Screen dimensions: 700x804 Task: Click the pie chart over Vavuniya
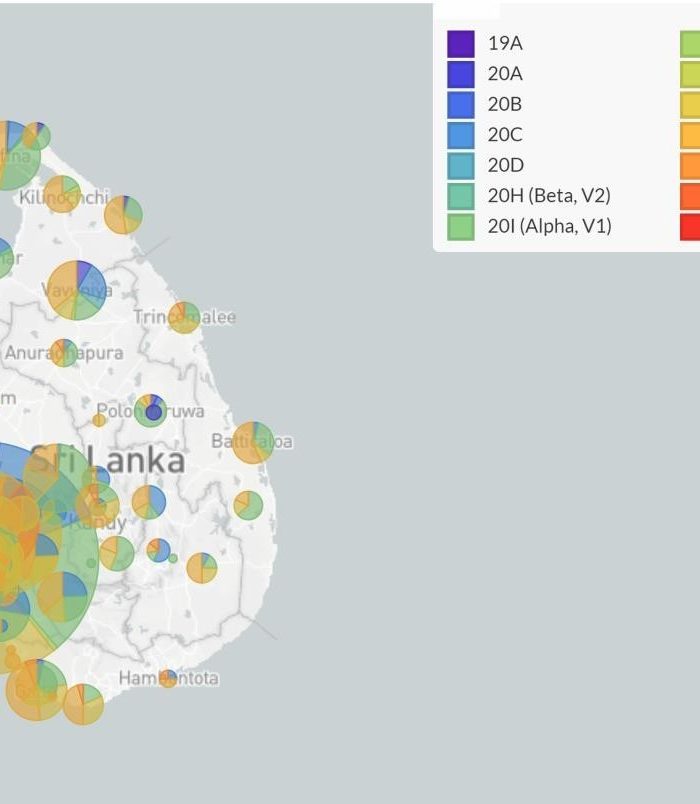[76, 290]
